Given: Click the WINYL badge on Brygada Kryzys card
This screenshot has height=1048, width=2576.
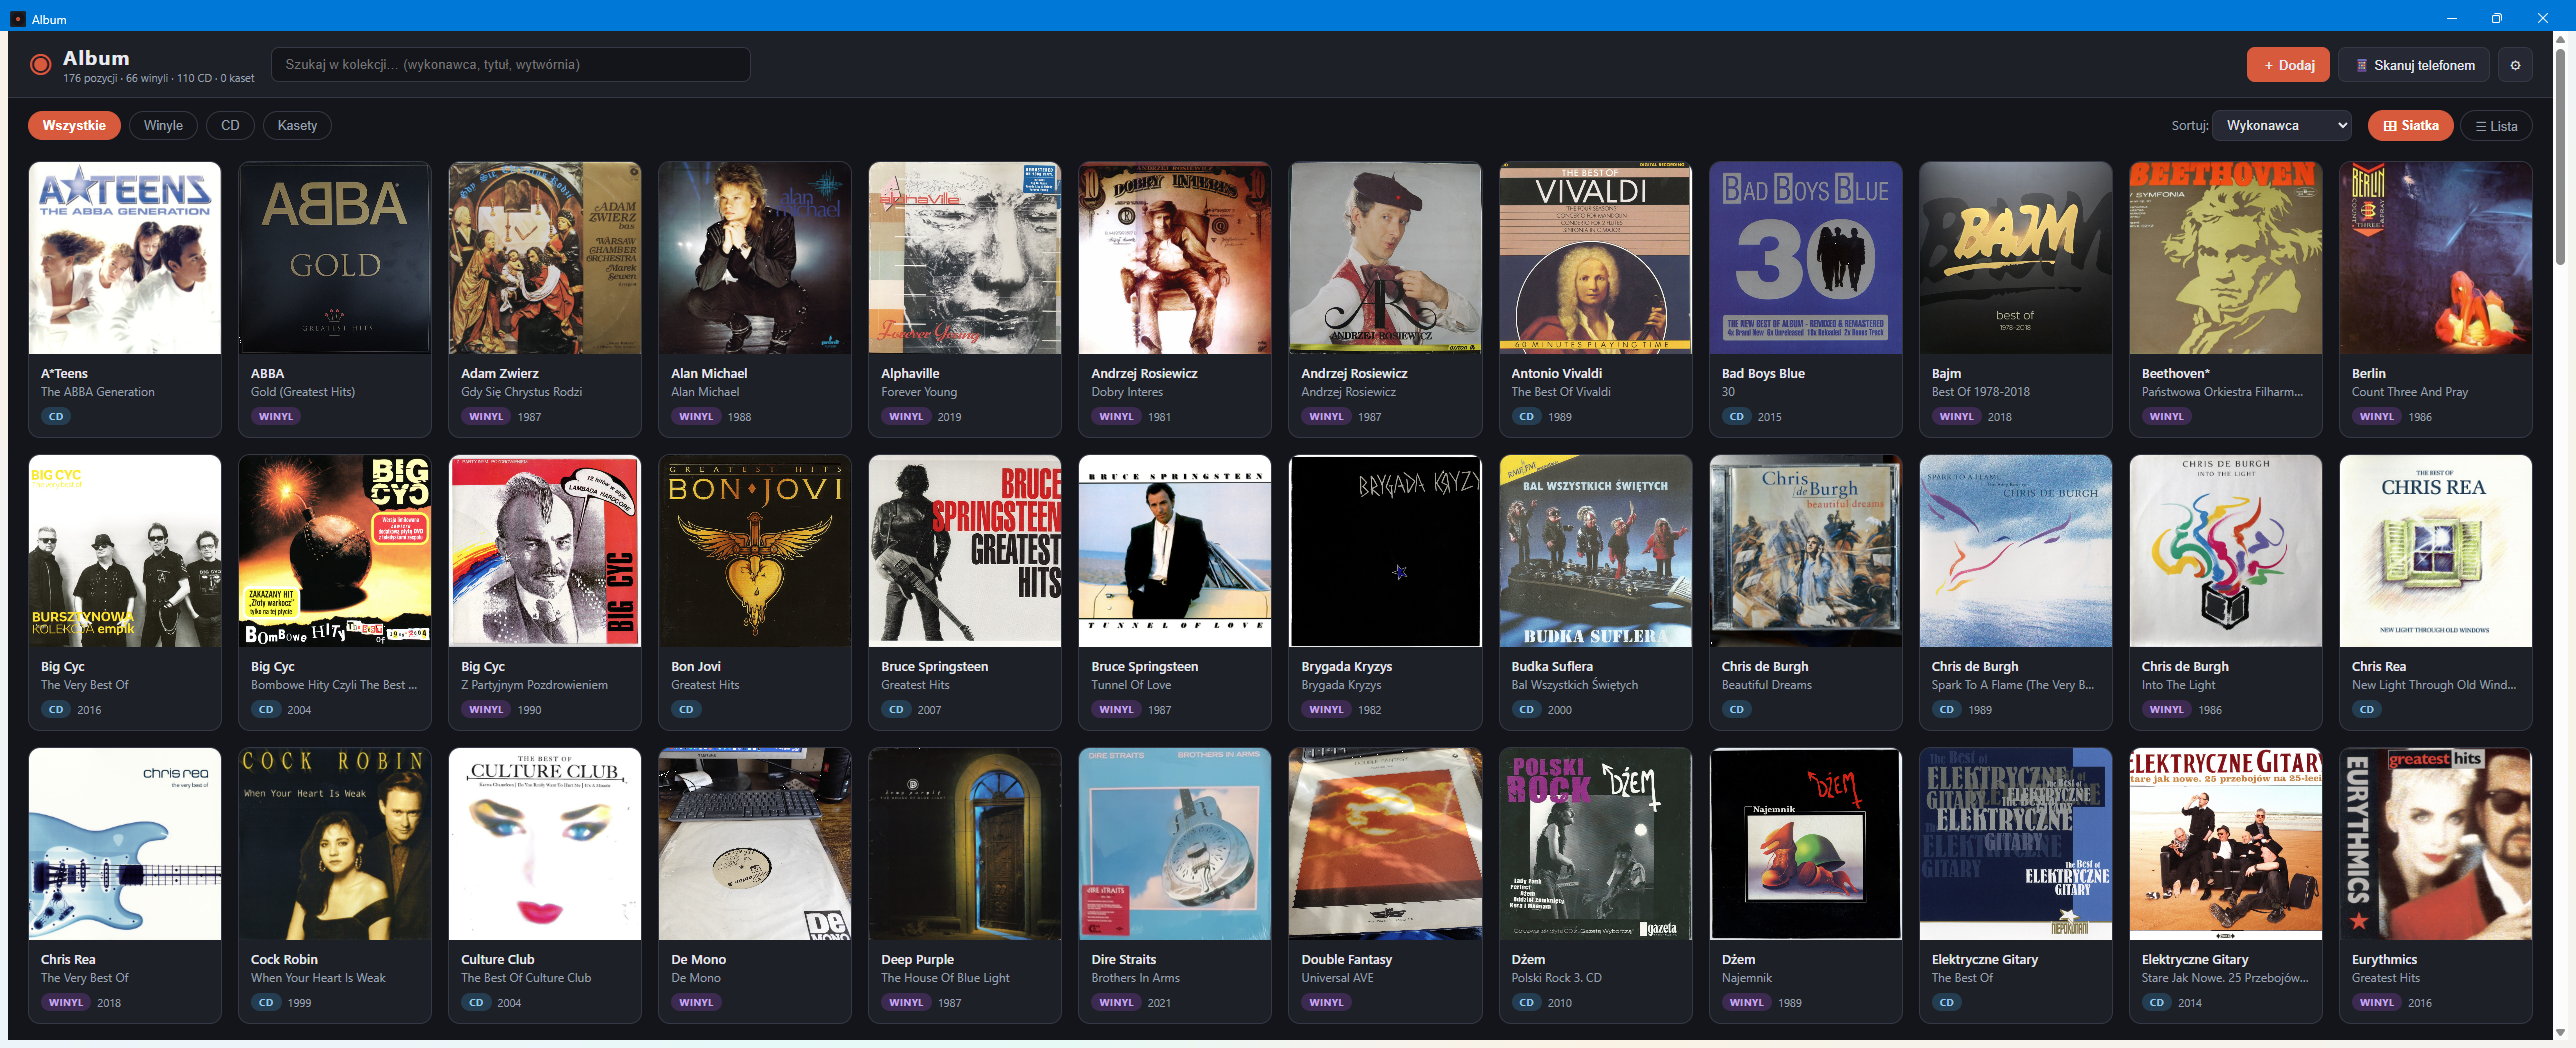Looking at the screenshot, I should coord(1326,710).
